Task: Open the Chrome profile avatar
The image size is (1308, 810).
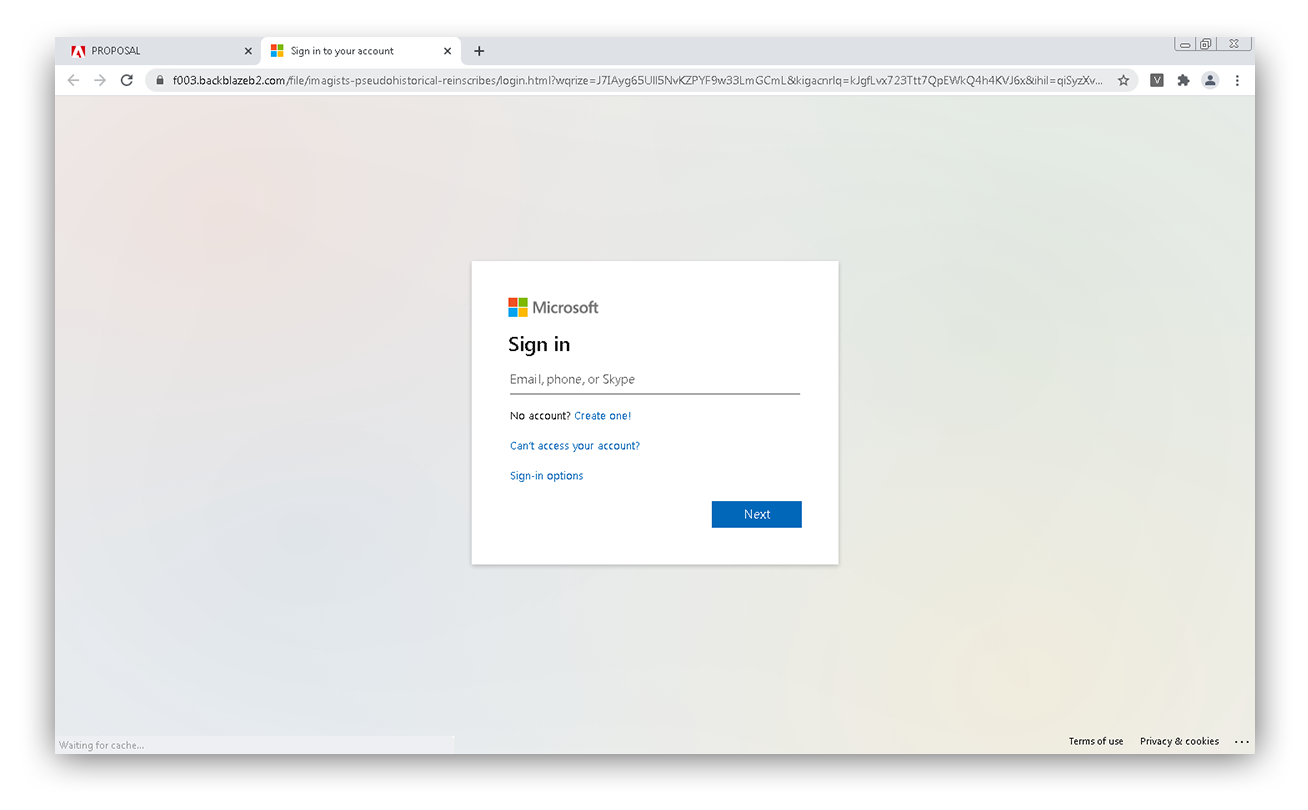Action: coord(1210,80)
